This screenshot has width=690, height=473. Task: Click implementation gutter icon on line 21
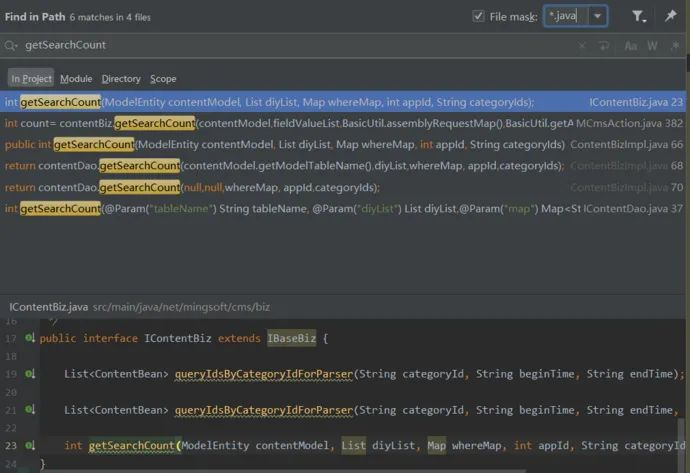point(29,410)
